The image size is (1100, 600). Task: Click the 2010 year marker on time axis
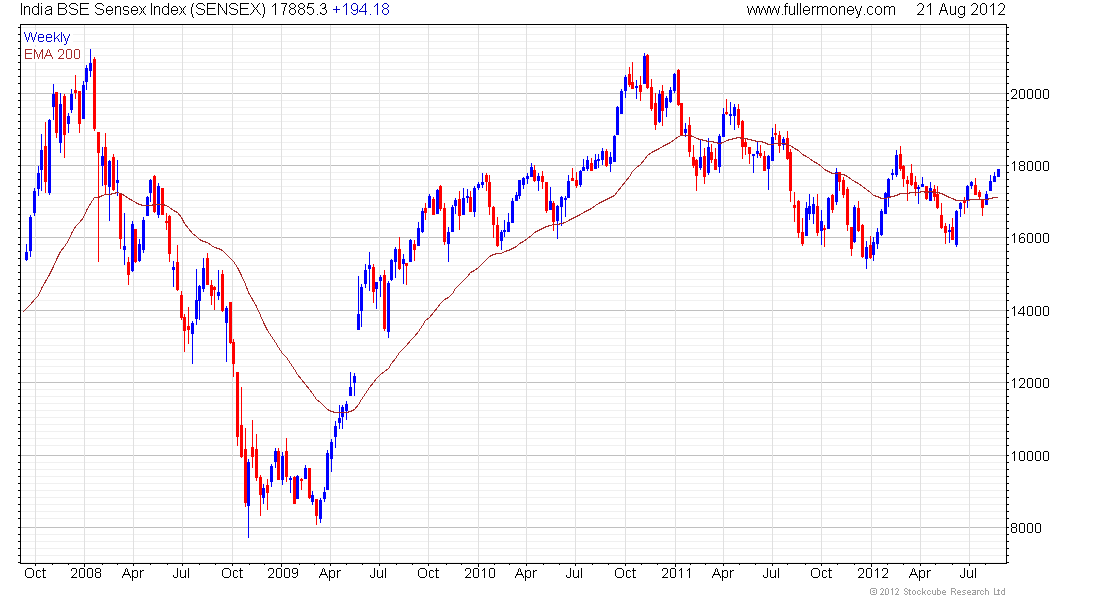480,573
